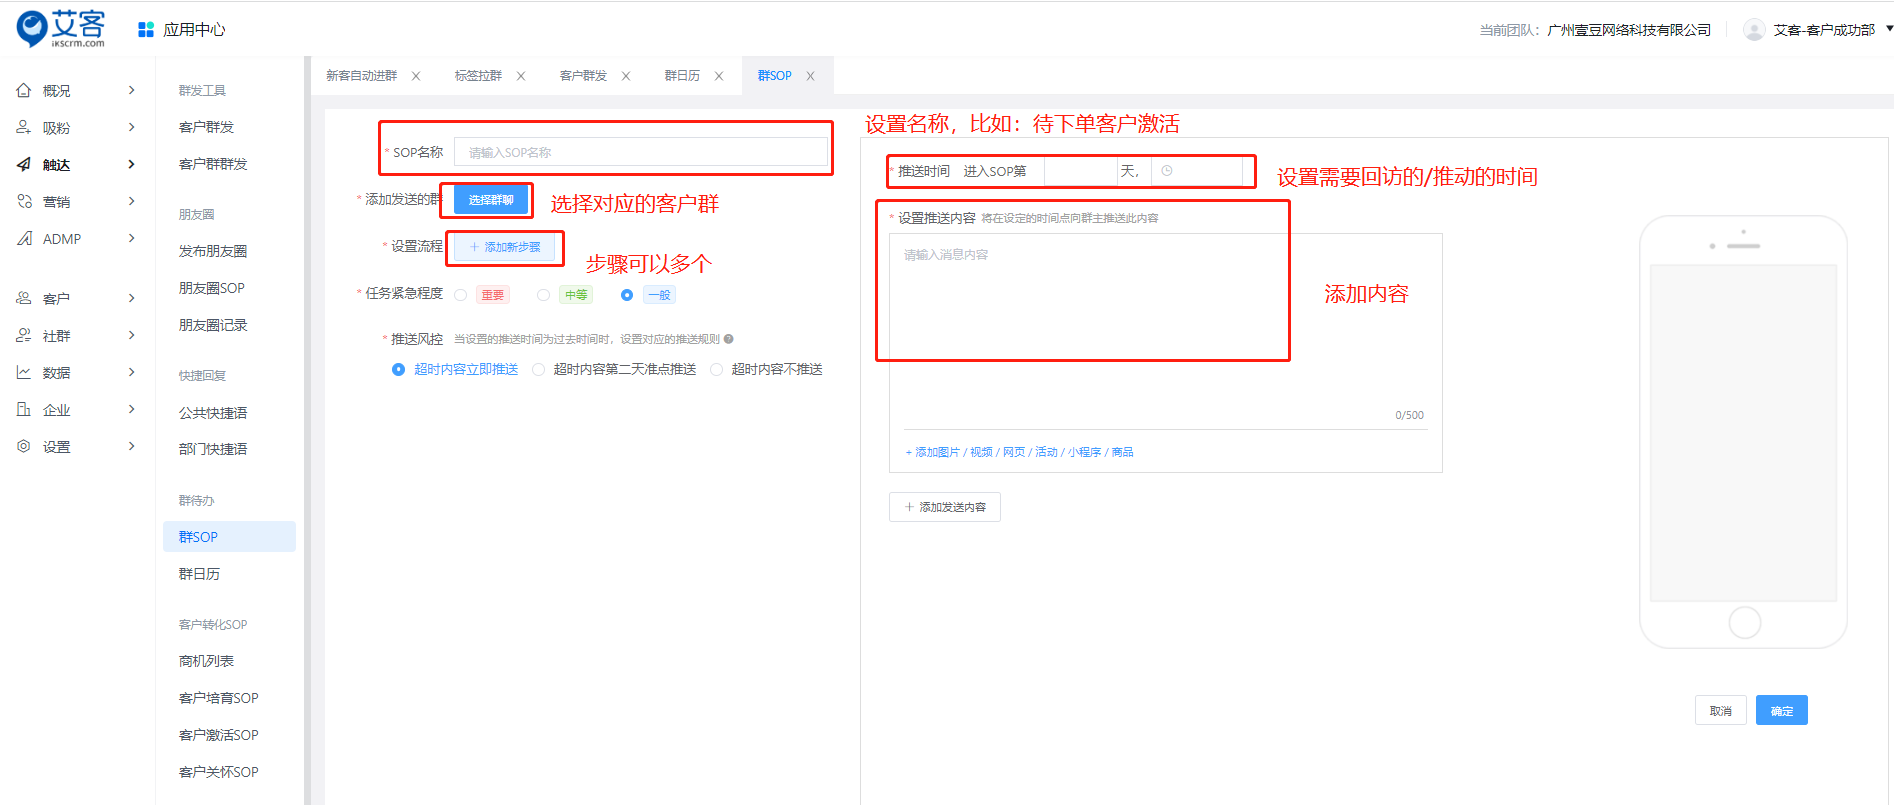Screen dimensions: 1894x805
Task: Switch to the 客户群发 tab
Action: click(583, 76)
